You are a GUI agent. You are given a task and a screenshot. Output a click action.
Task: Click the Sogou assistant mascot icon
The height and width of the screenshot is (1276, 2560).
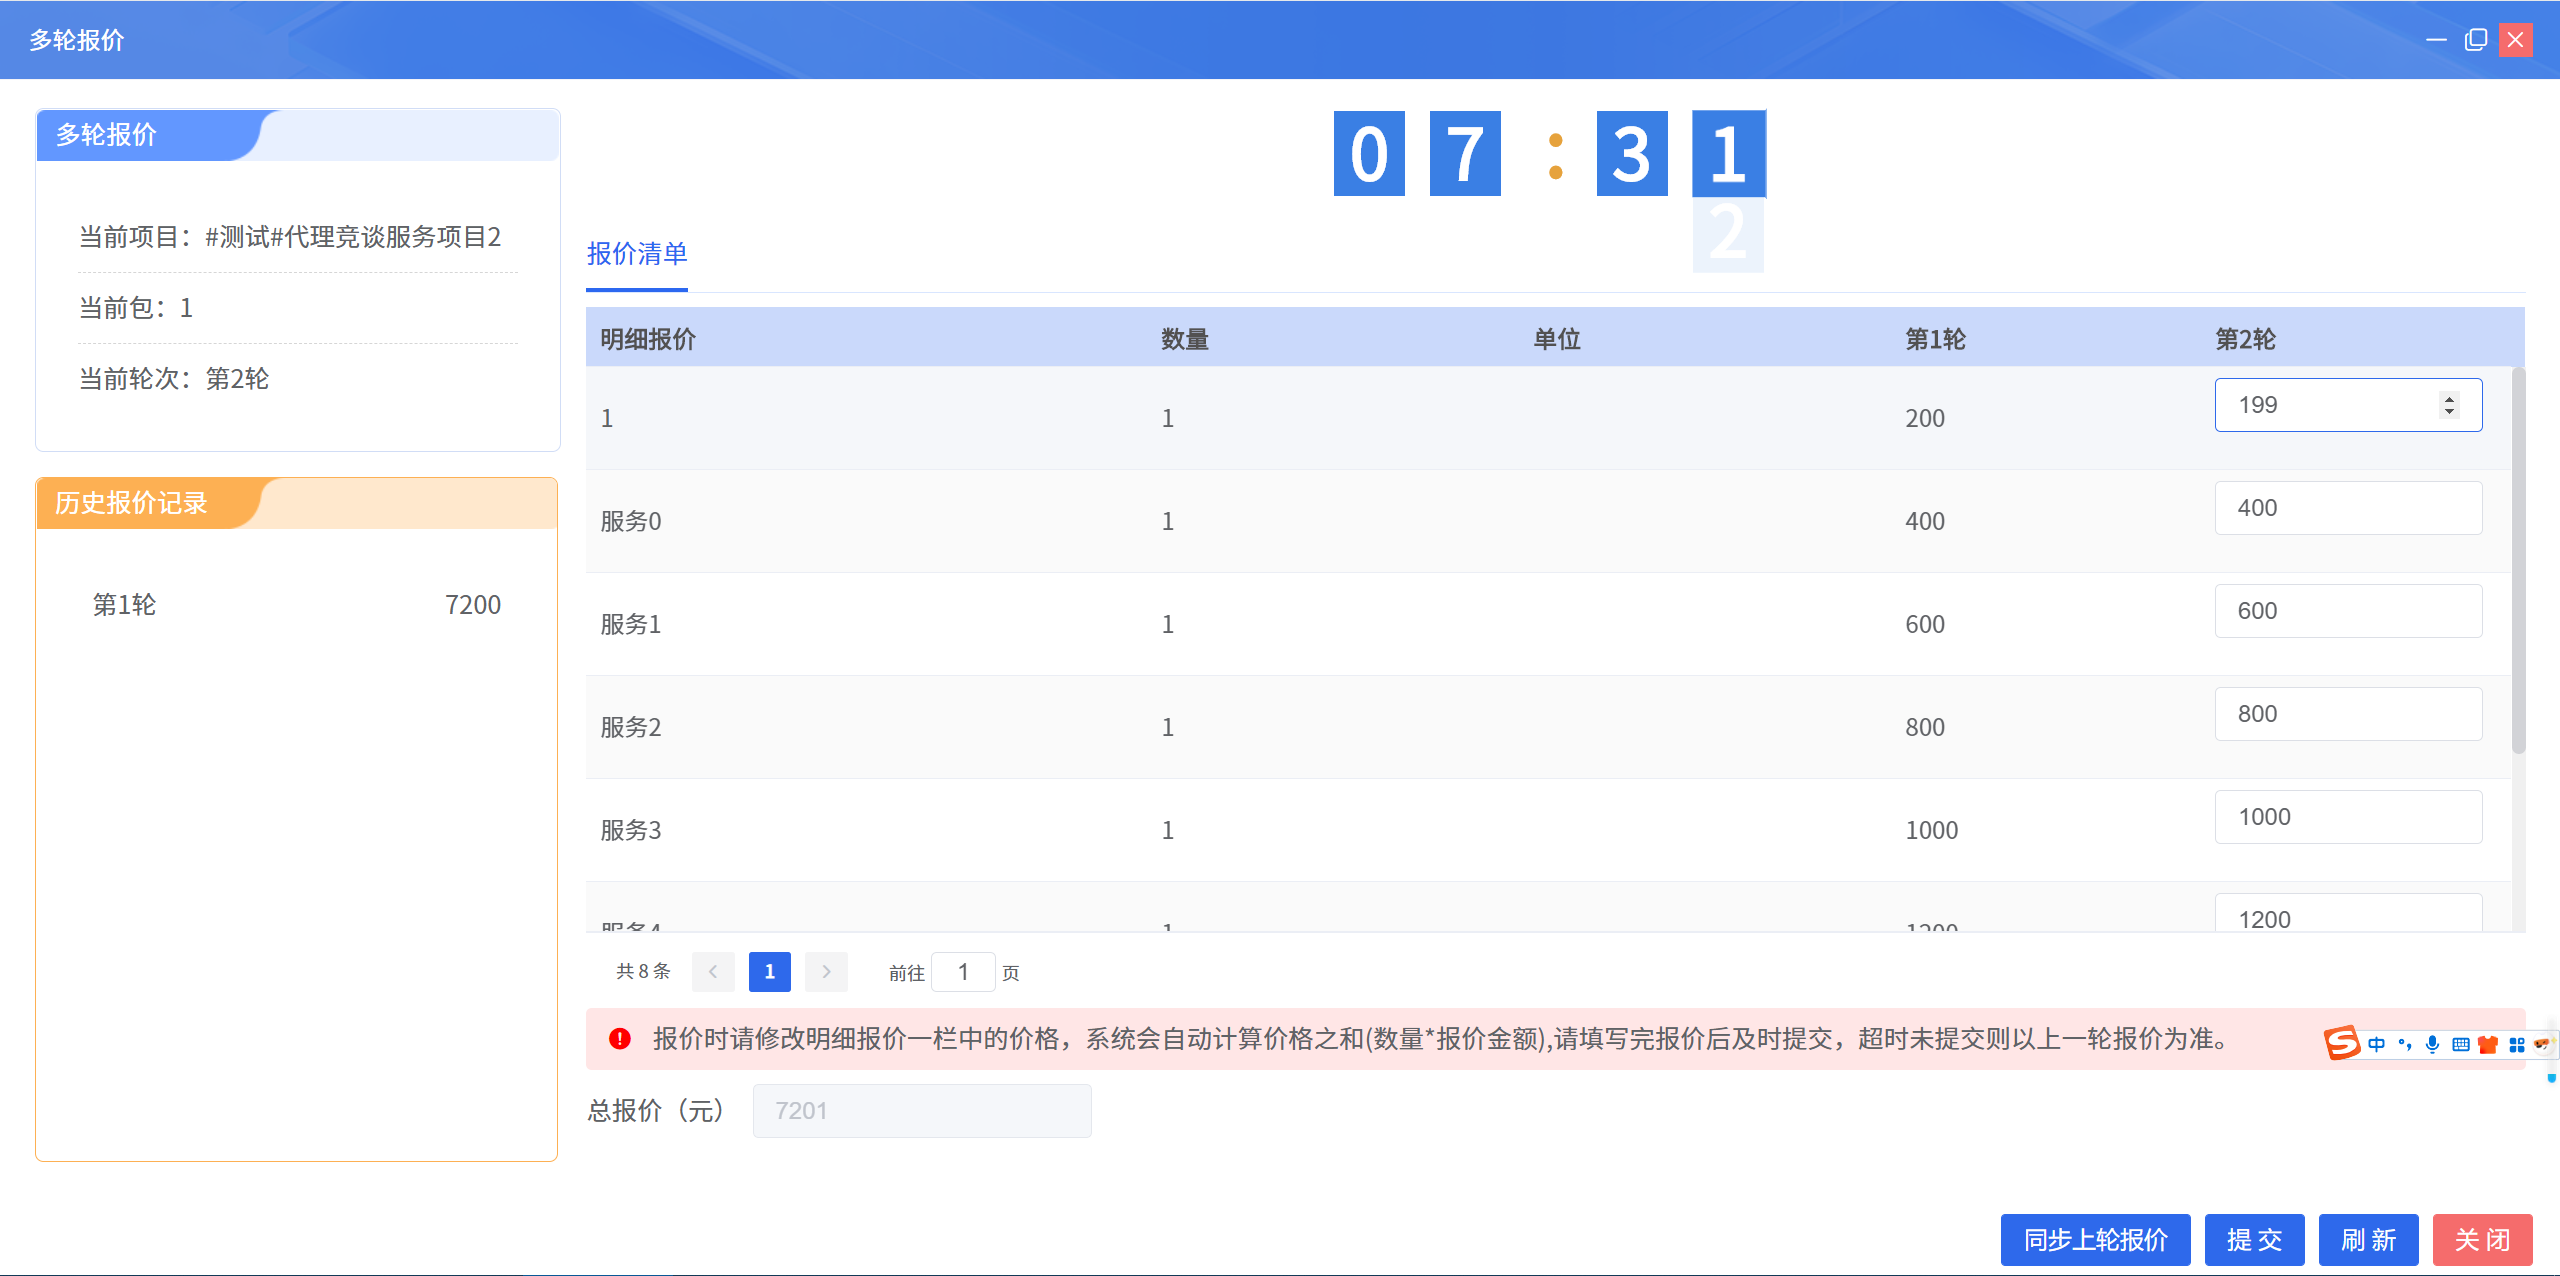[x=2543, y=1044]
